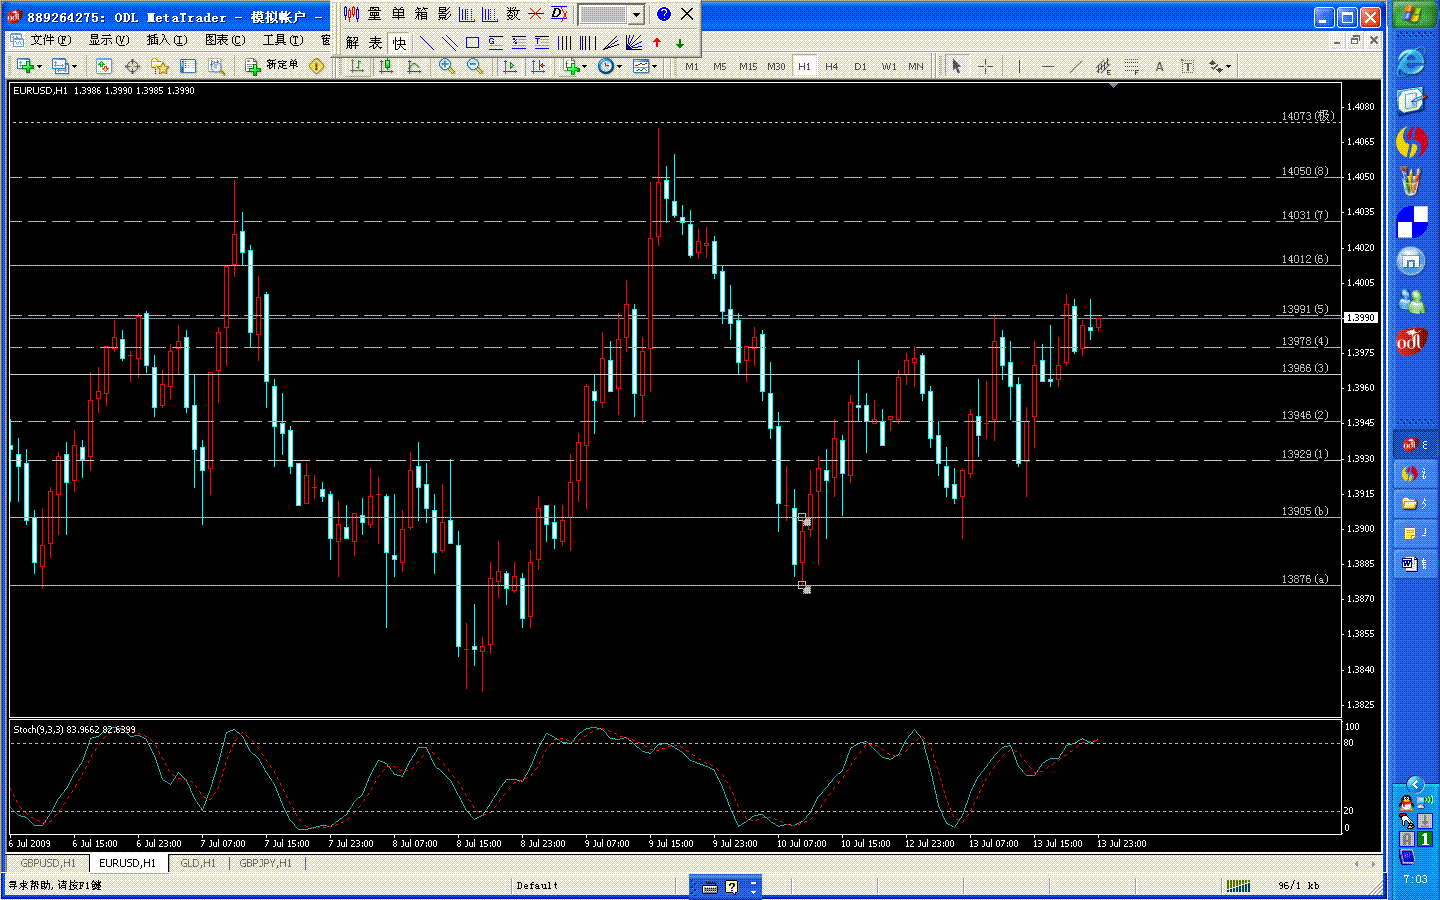Viewport: 1440px width, 900px height.
Task: Select the M1 timeframe
Action: click(692, 66)
